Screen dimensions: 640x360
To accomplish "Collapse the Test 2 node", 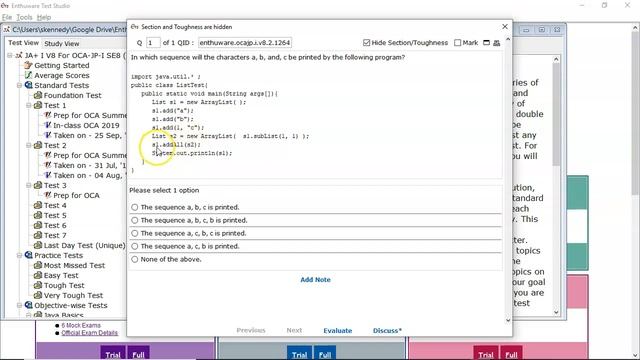I will [x=29, y=145].
